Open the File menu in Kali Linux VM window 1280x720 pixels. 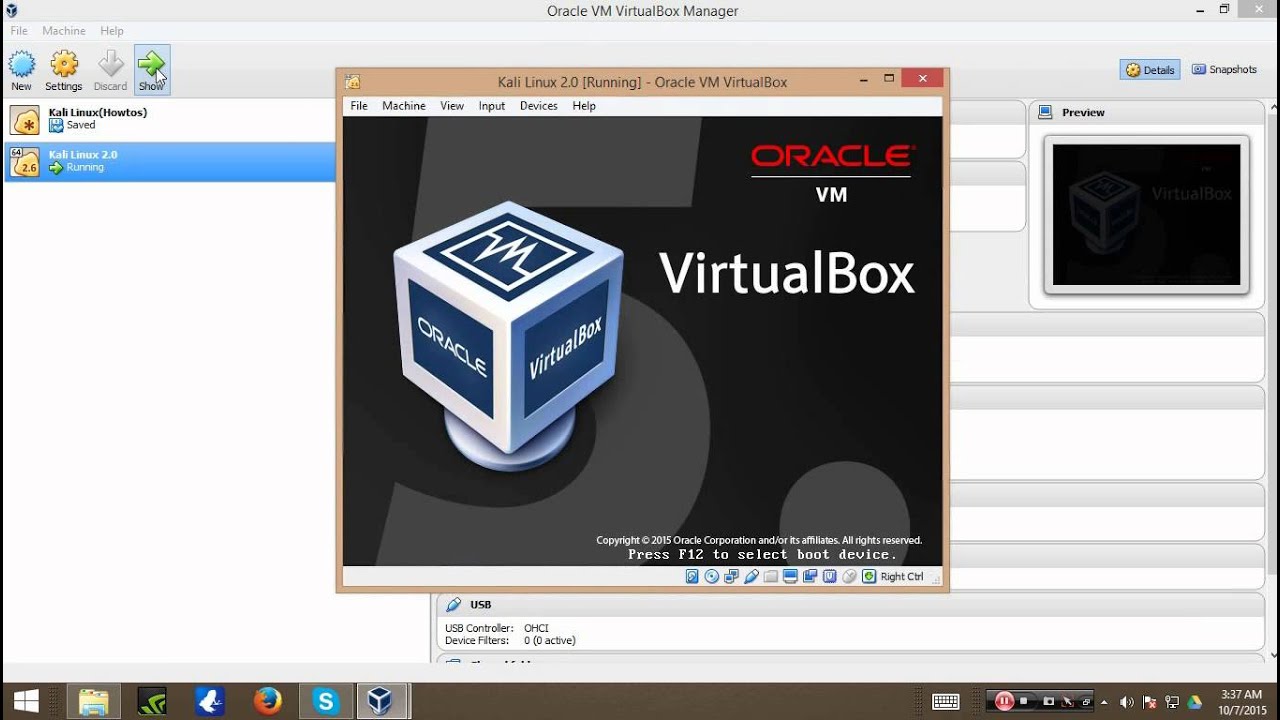359,106
